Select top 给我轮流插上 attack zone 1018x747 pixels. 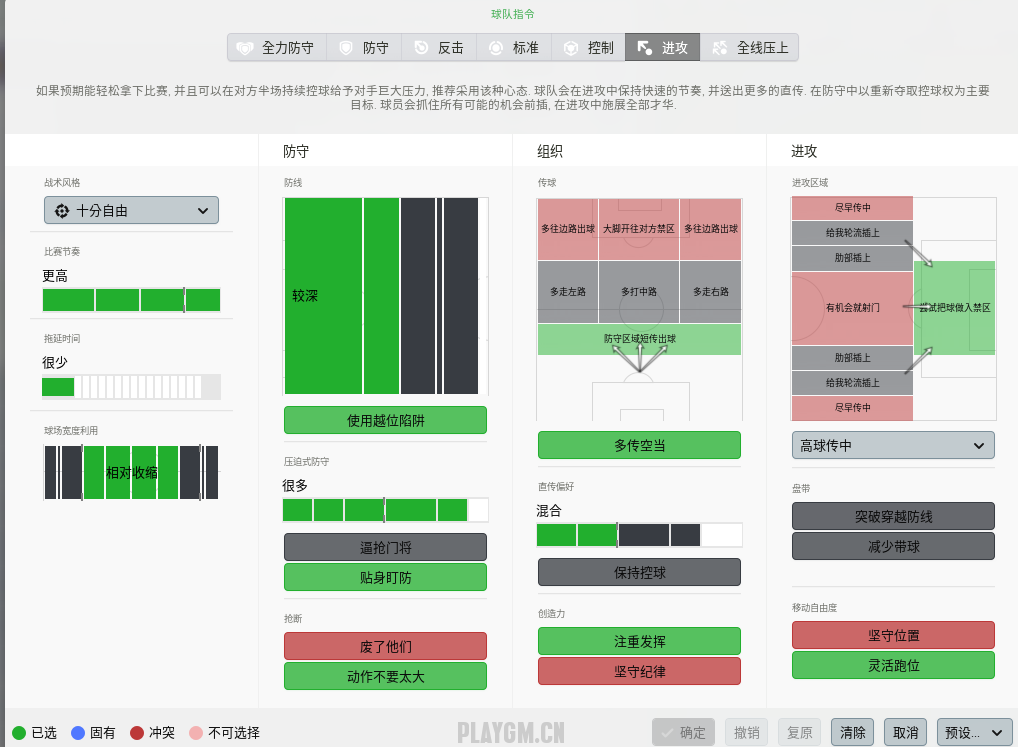point(852,233)
